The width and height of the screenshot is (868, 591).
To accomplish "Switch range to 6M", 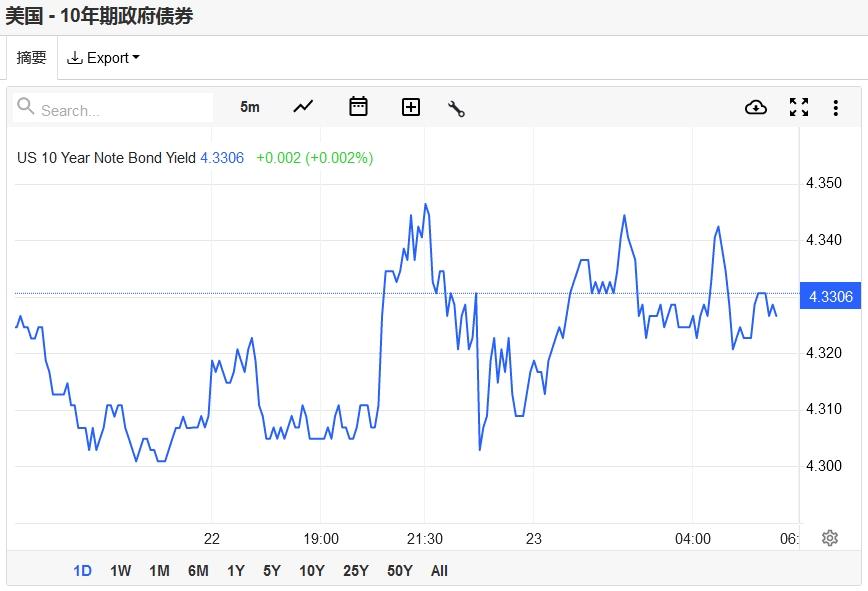I will [x=198, y=571].
